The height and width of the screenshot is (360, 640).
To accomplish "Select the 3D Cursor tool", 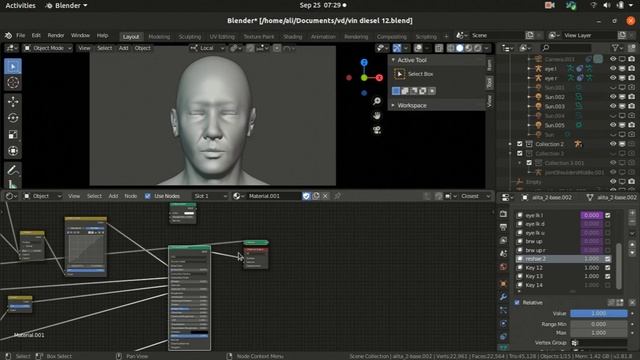I will 13,82.
